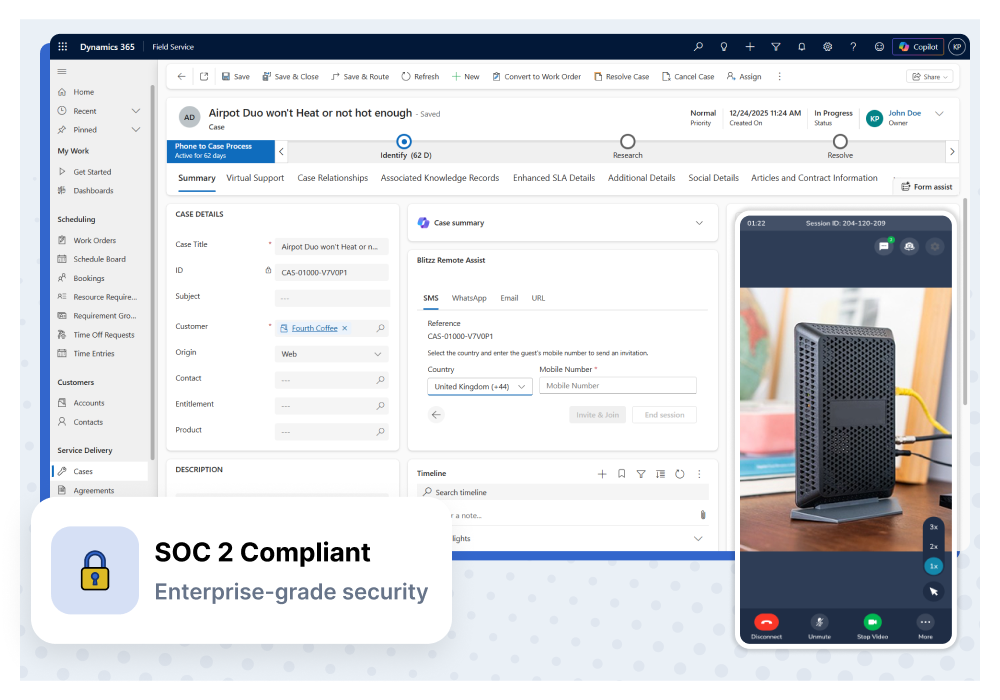Click Cancel Case
Screen dimensions: 1000x700
click(x=688, y=77)
